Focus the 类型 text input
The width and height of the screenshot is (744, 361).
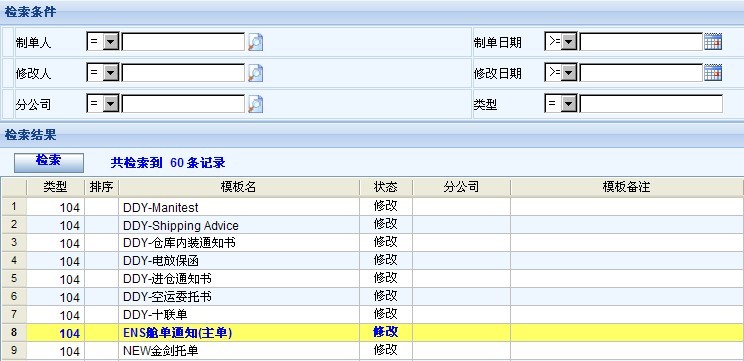tap(651, 104)
